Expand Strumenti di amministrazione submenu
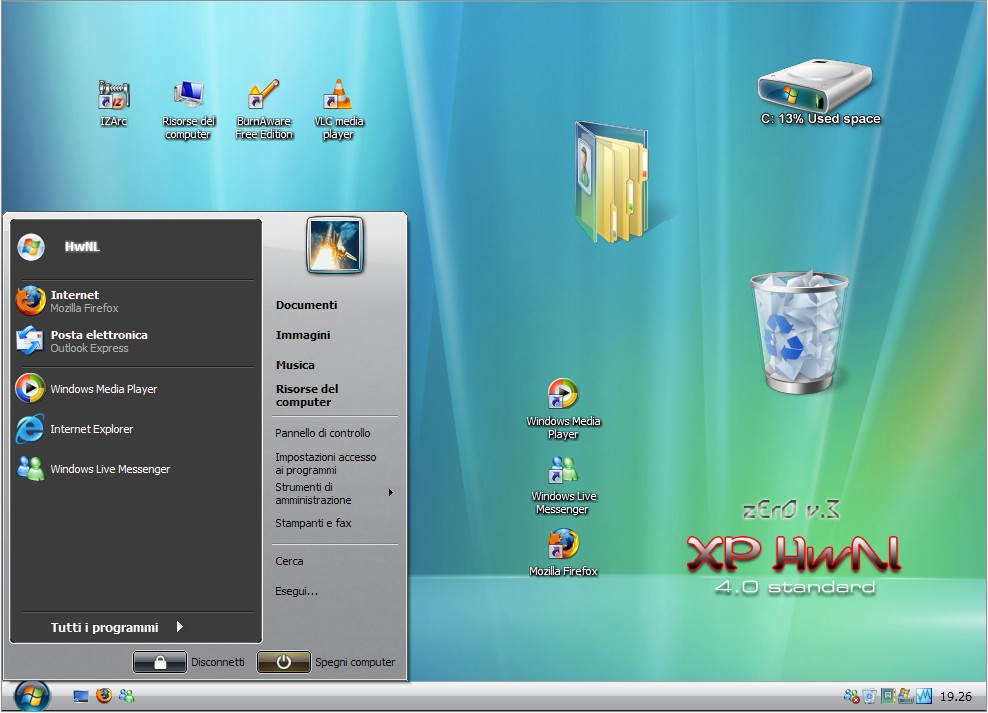 pyautogui.click(x=335, y=493)
